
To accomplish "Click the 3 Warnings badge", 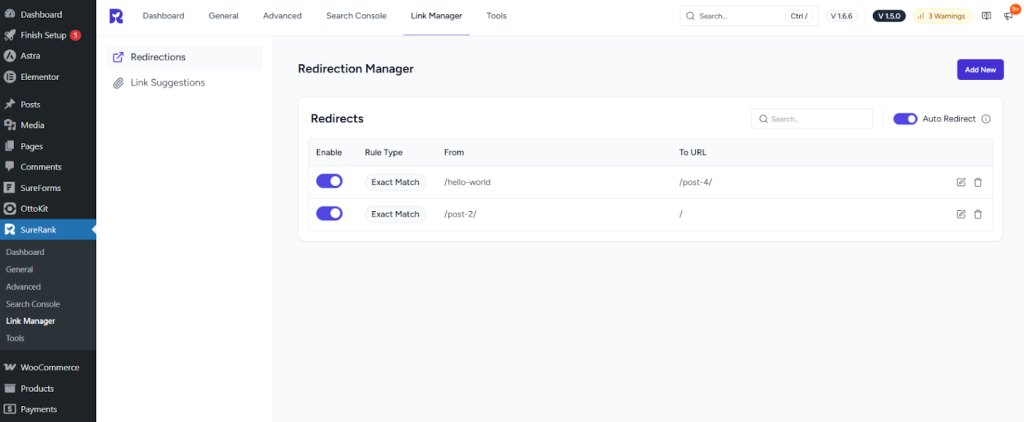I will point(942,16).
